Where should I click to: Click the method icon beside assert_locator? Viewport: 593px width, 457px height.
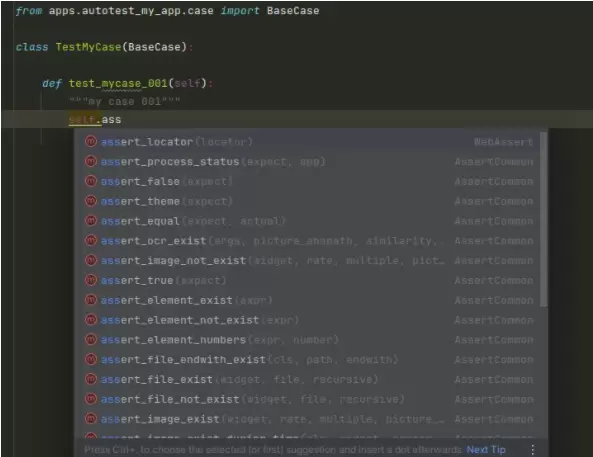[91, 141]
